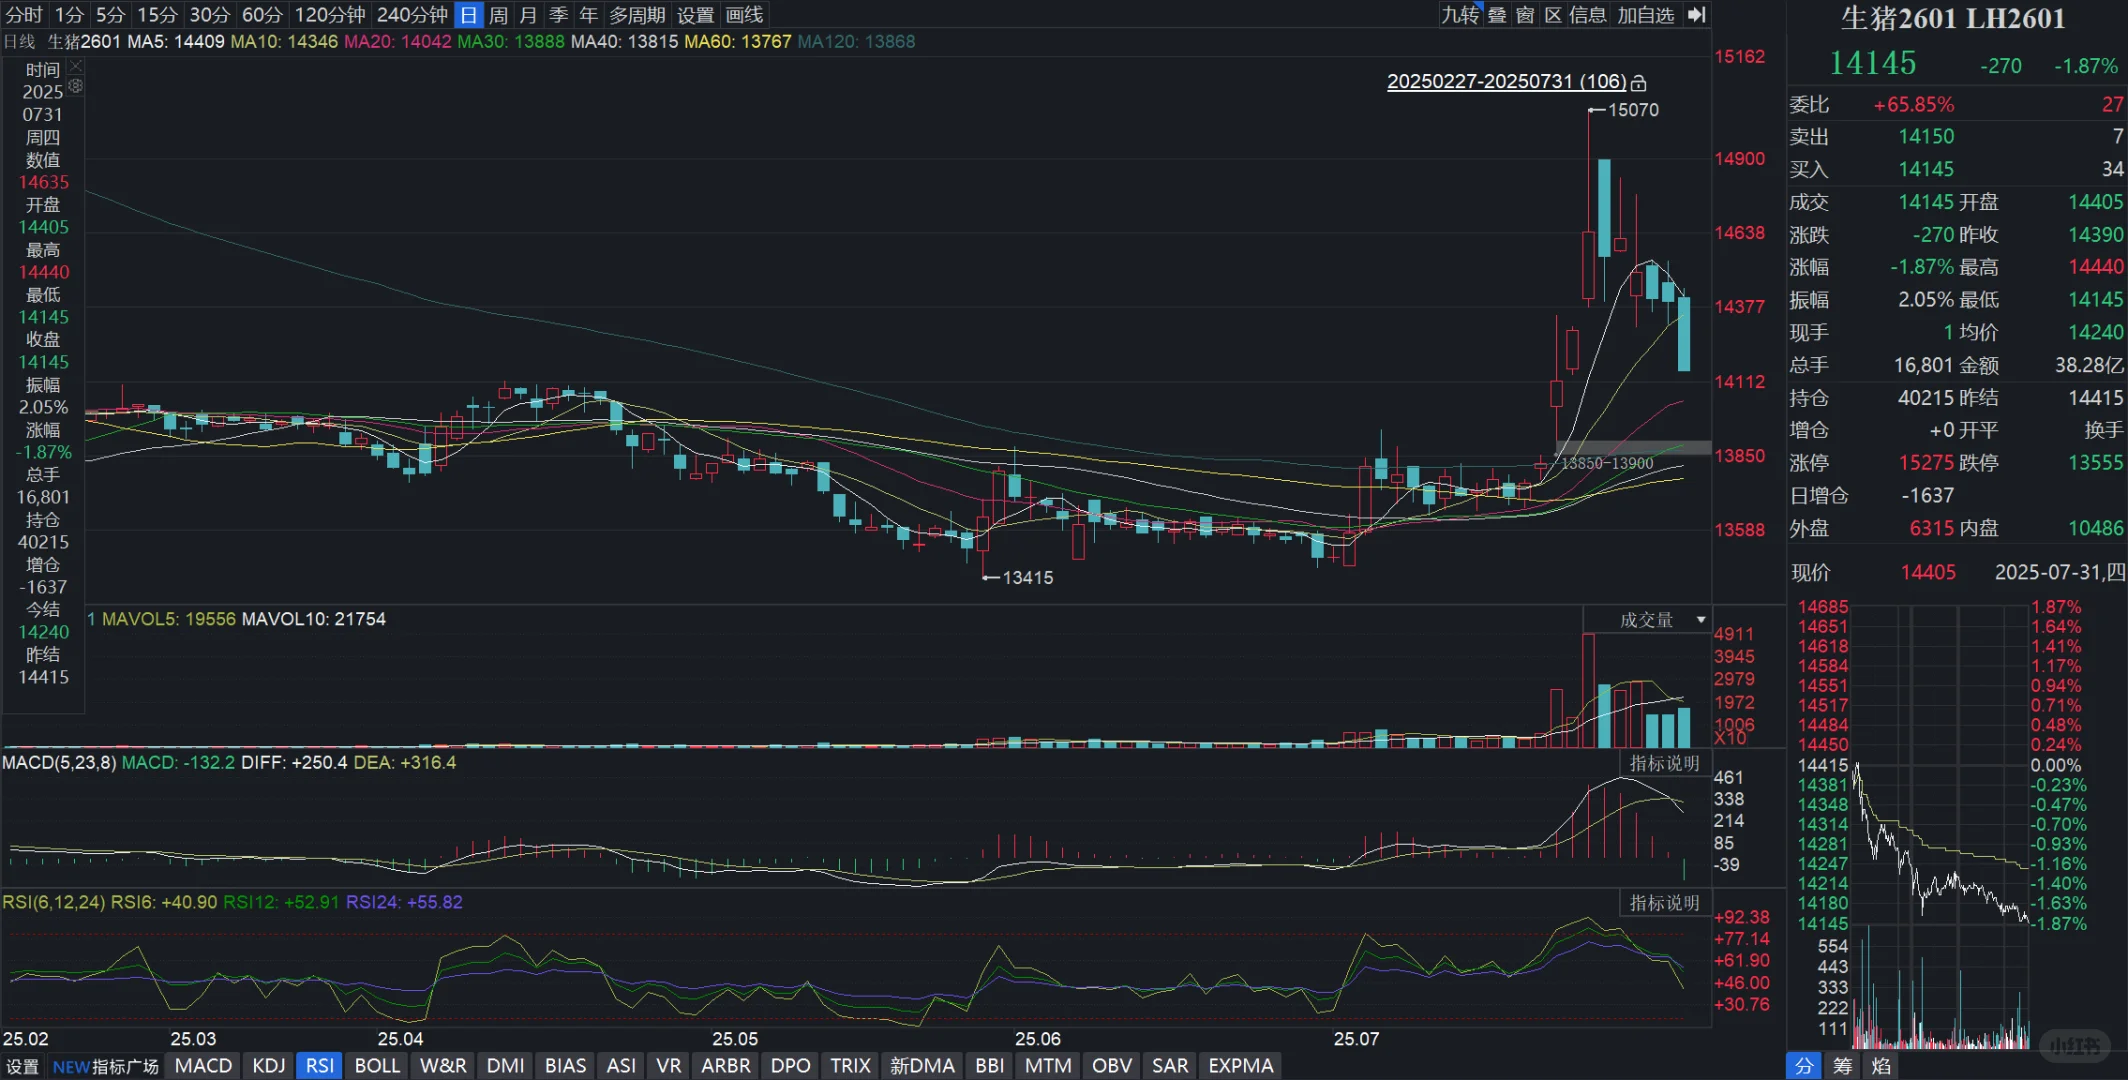This screenshot has width=2128, height=1080.
Task: Open chart 设置 in top toolbar
Action: [x=696, y=14]
